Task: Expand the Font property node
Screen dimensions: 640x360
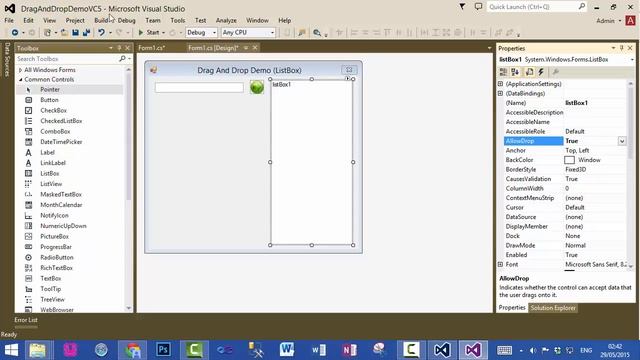Action: click(500, 264)
